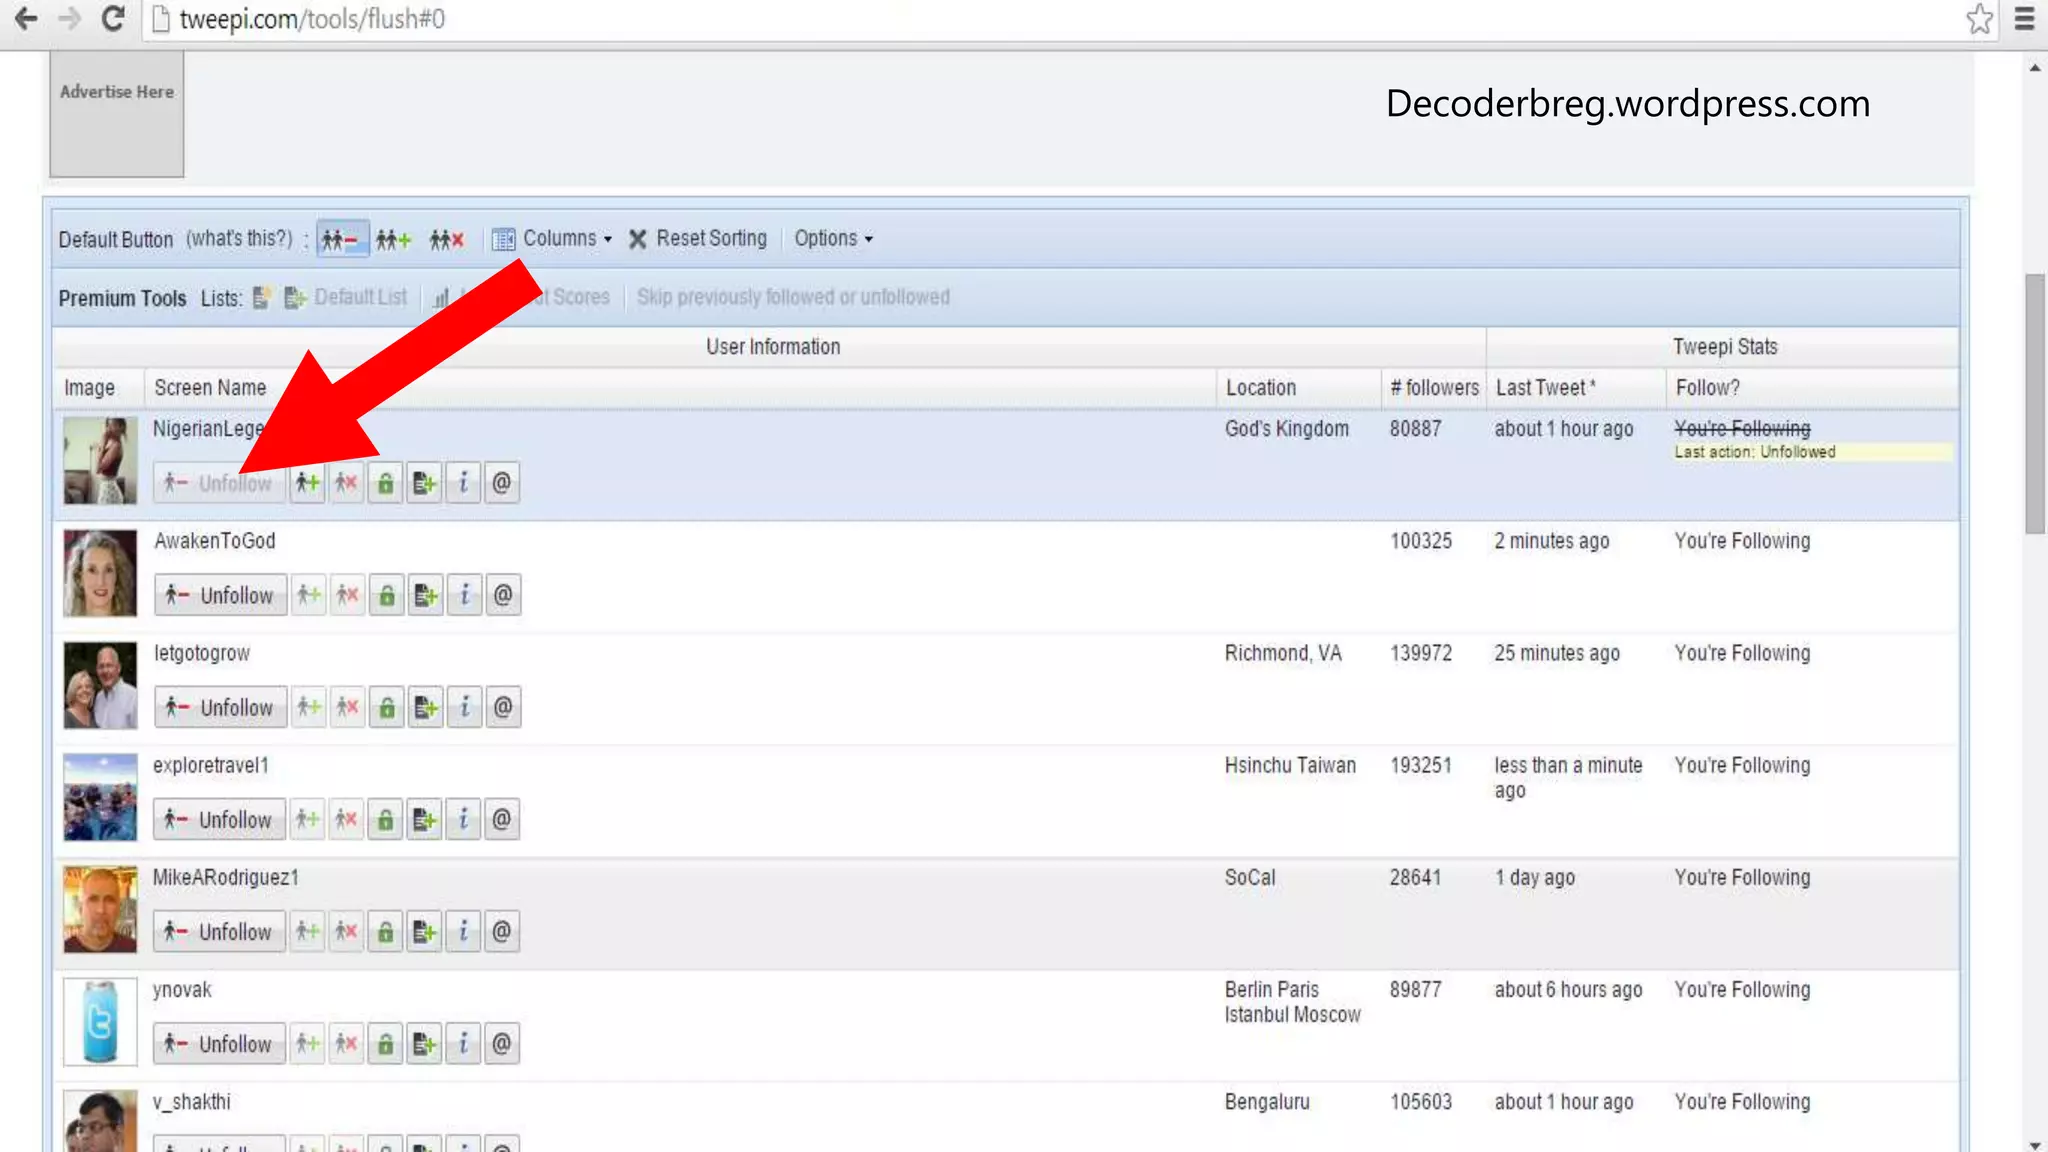Open the info icon for MikeARodriguez1
This screenshot has height=1152, width=2048.
[463, 932]
